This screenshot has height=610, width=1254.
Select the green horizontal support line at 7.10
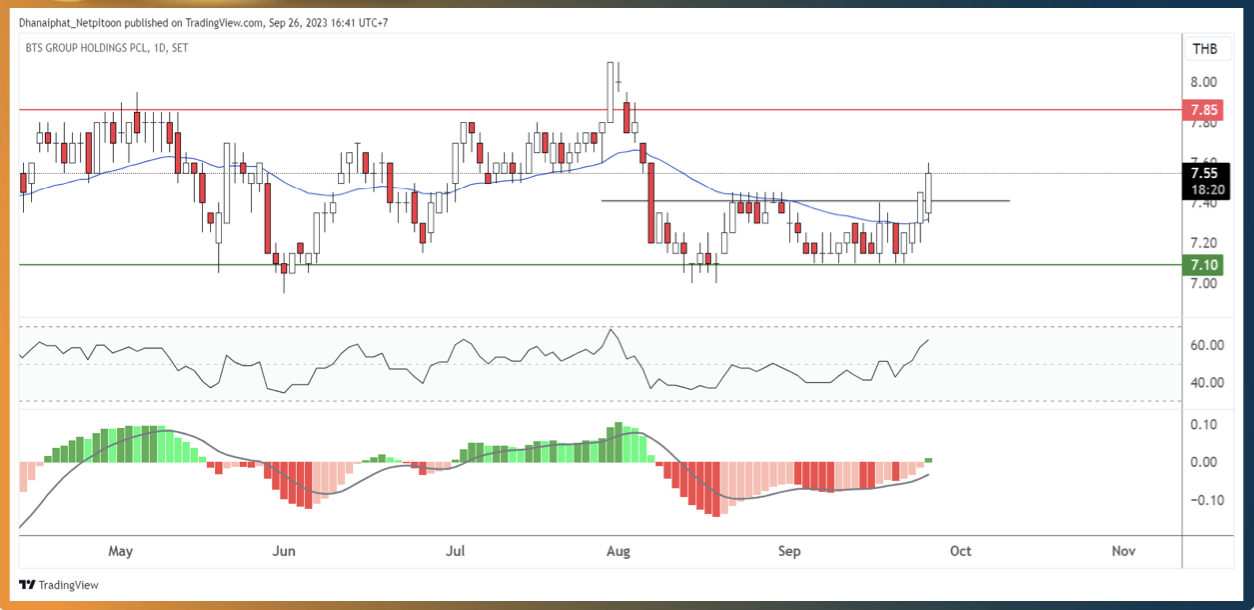click(598, 265)
